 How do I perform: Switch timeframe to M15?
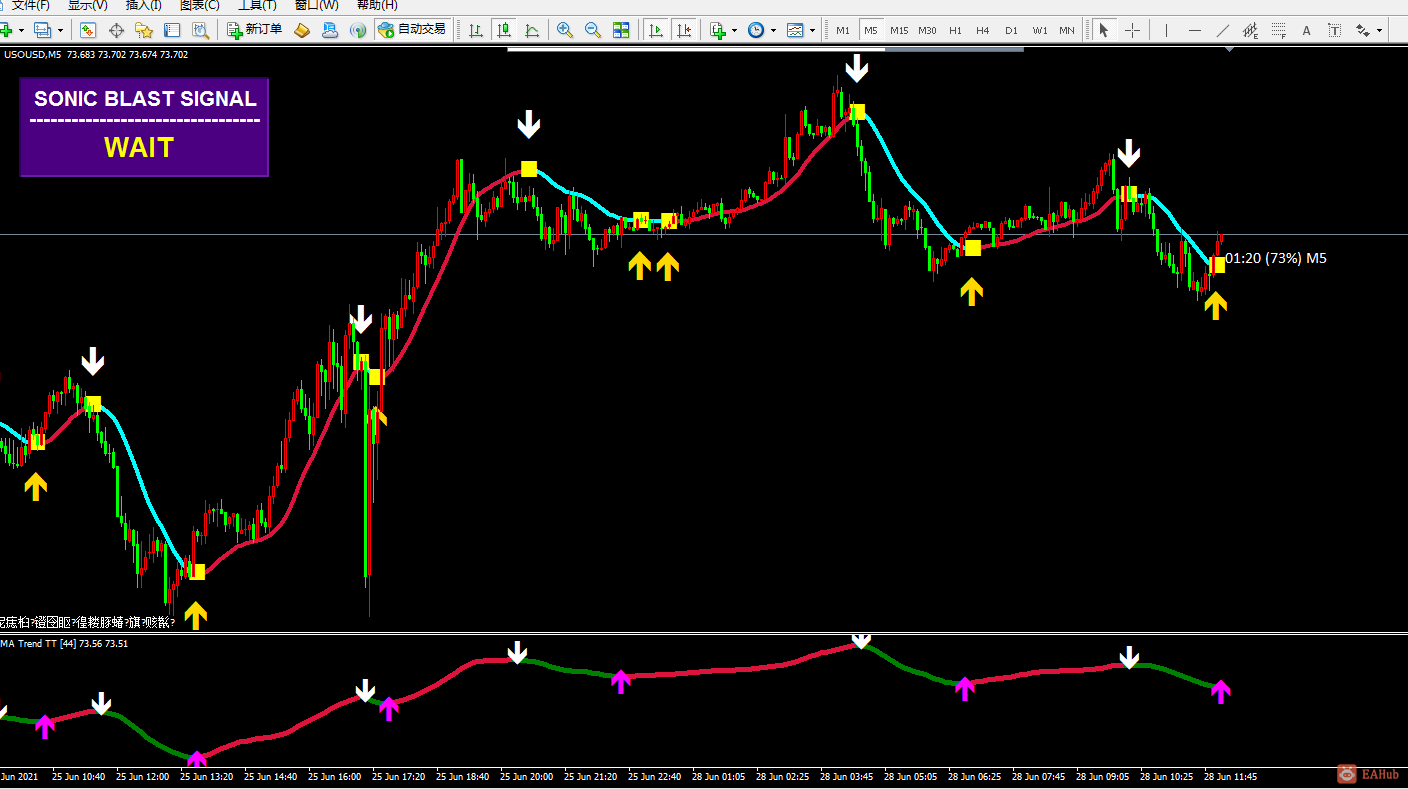[899, 30]
